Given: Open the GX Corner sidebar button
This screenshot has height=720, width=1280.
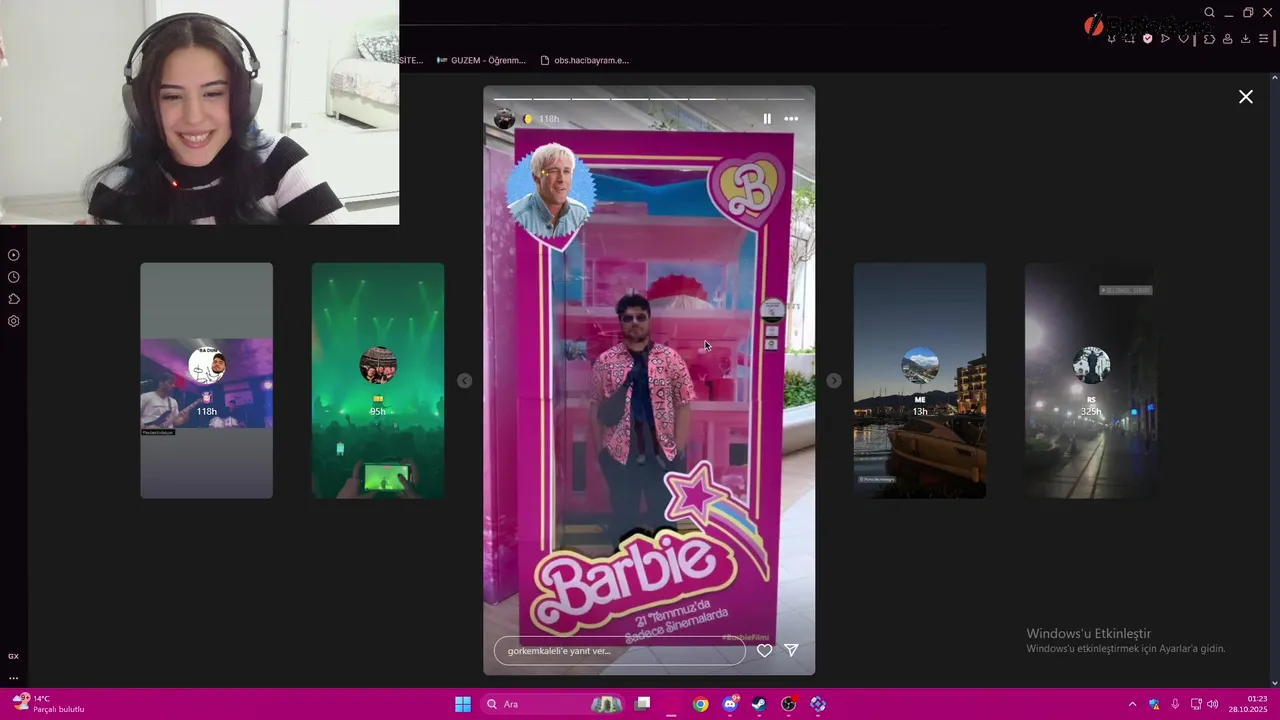Looking at the screenshot, I should [14, 656].
